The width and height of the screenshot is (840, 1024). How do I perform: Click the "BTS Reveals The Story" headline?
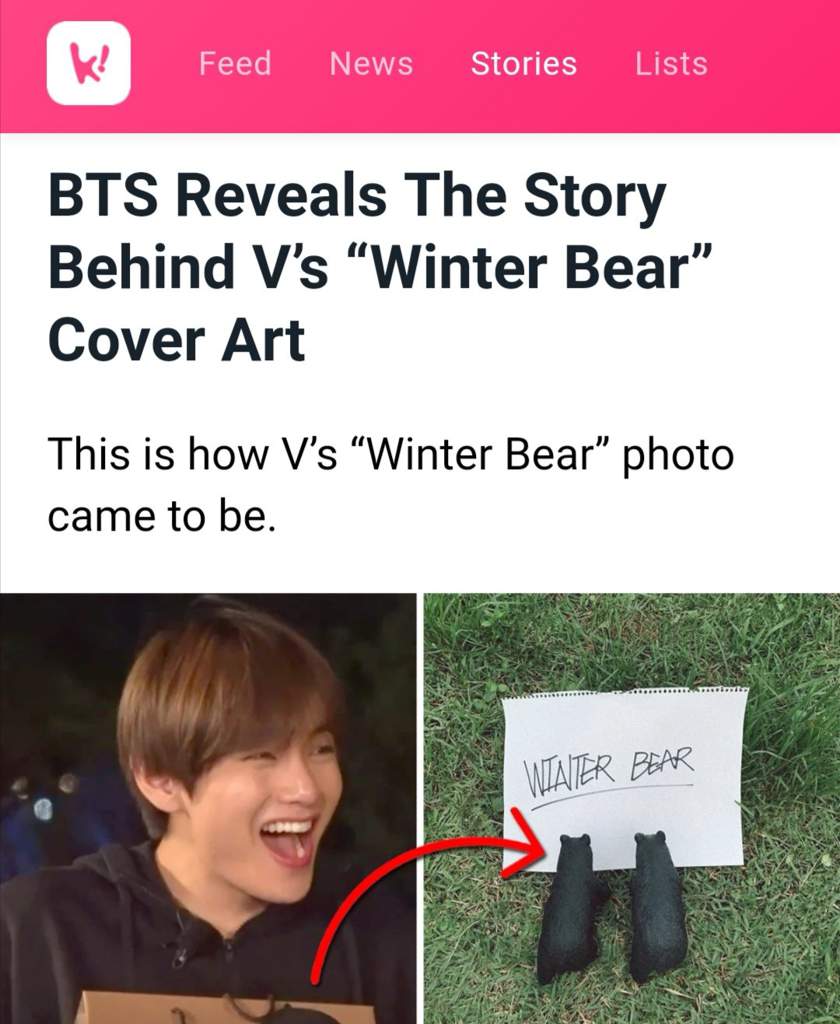click(357, 196)
